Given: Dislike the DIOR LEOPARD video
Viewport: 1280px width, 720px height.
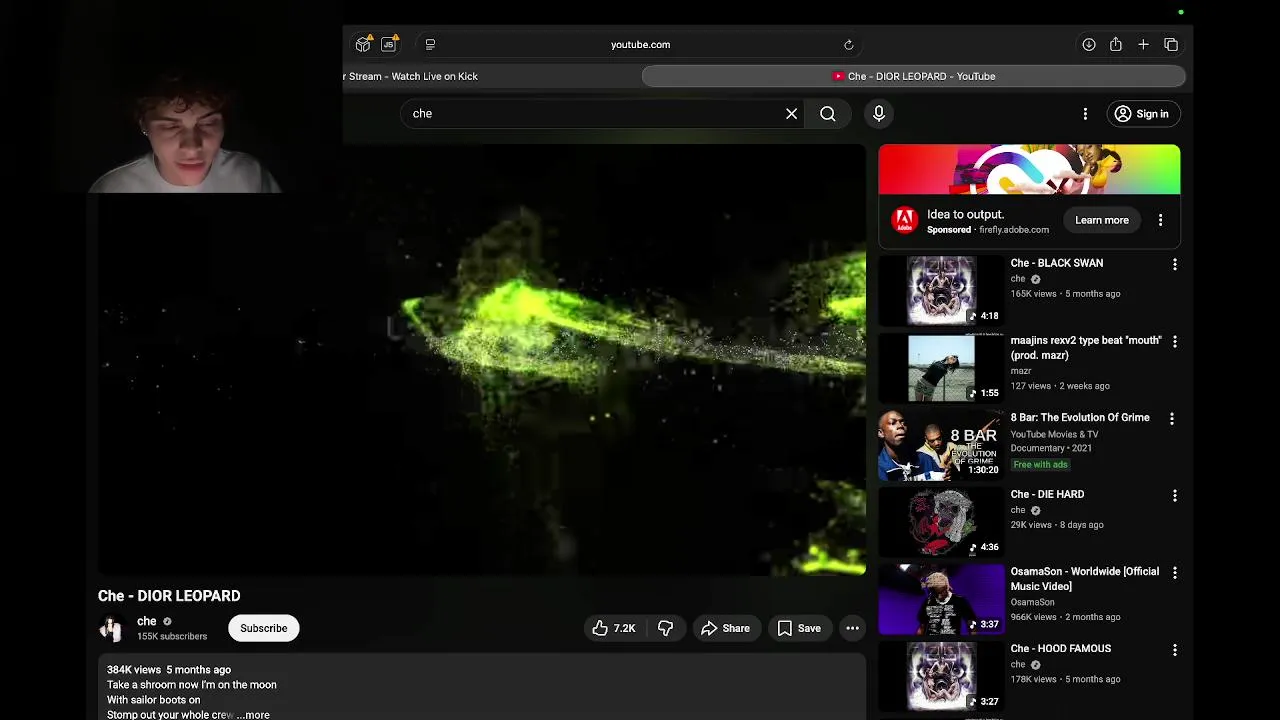Looking at the screenshot, I should 665,628.
